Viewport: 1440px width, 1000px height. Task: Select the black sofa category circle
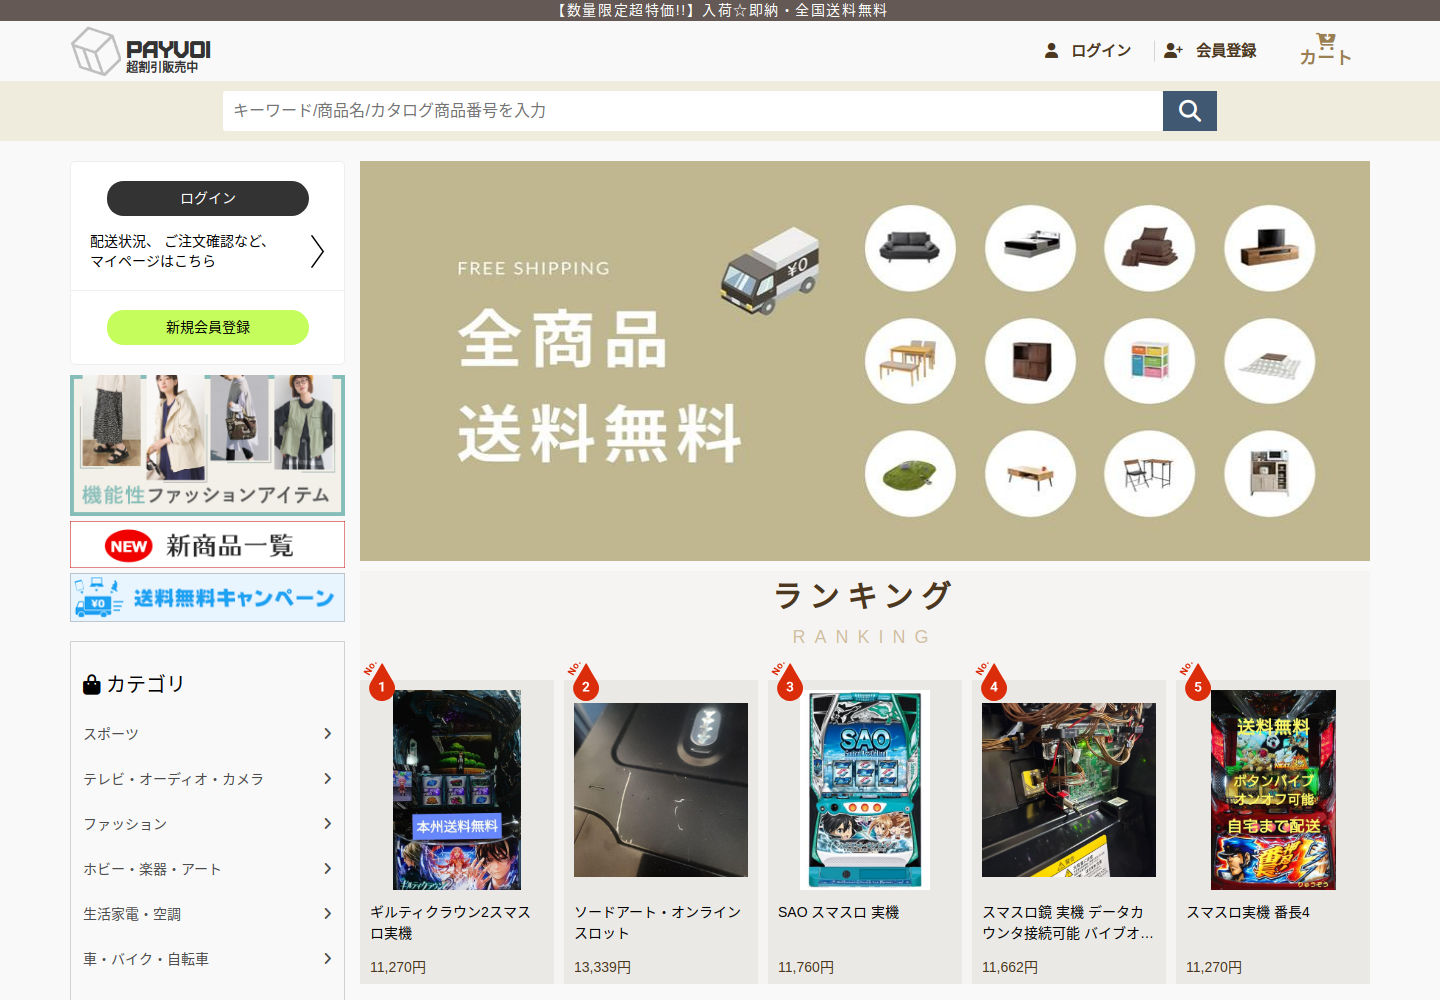coord(910,248)
